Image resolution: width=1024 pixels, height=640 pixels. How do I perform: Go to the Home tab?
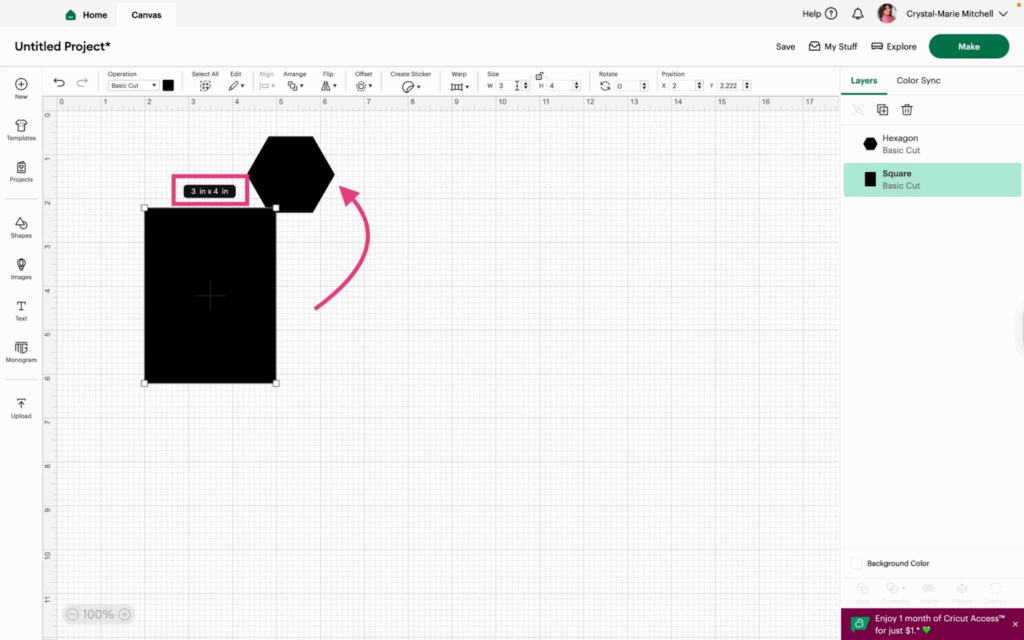86,14
